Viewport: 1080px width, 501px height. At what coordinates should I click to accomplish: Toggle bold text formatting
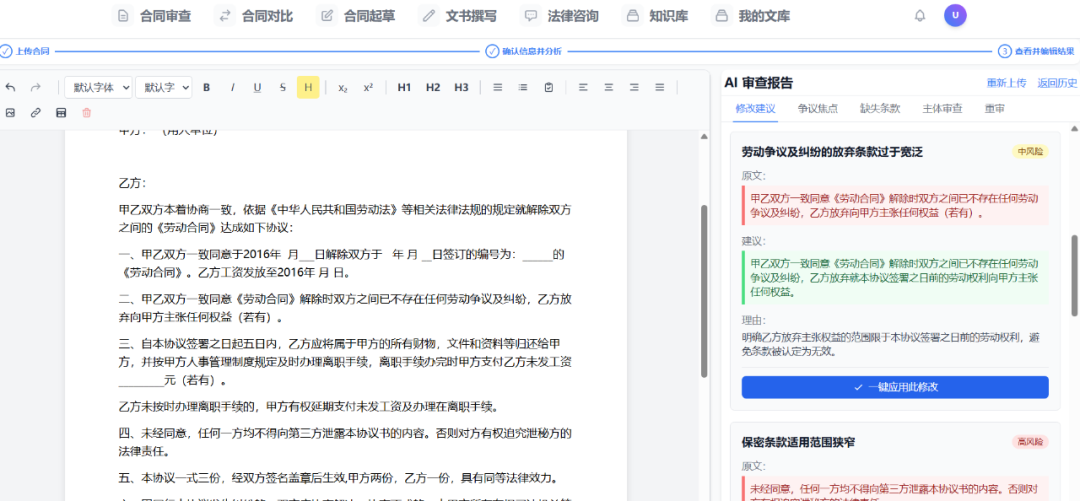[207, 87]
